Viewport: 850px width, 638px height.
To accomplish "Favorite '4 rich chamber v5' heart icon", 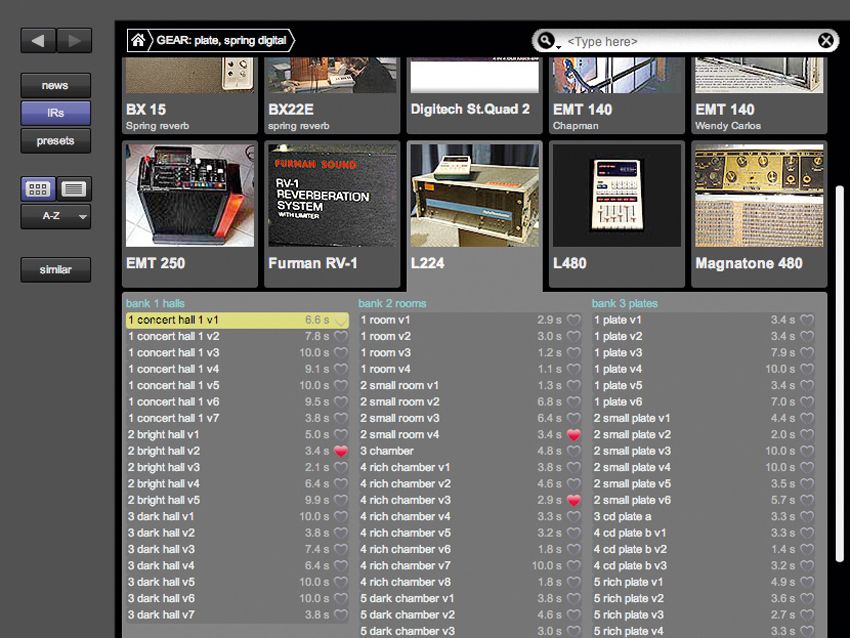I will [x=574, y=533].
